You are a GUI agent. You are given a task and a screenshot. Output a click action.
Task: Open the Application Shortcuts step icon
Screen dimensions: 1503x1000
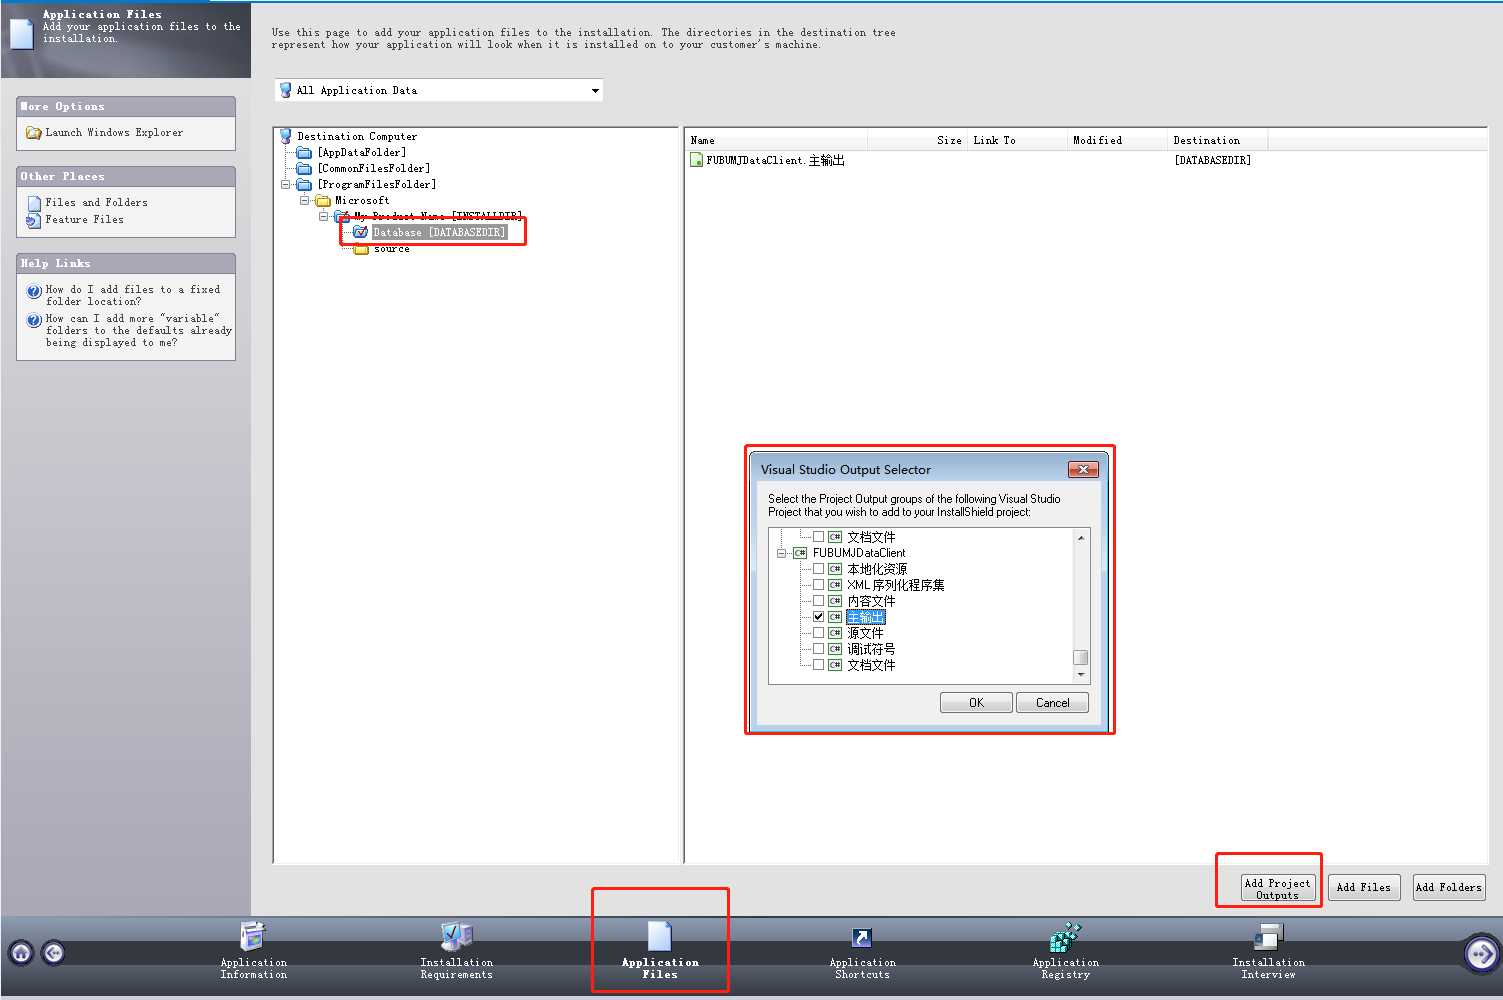[861, 937]
